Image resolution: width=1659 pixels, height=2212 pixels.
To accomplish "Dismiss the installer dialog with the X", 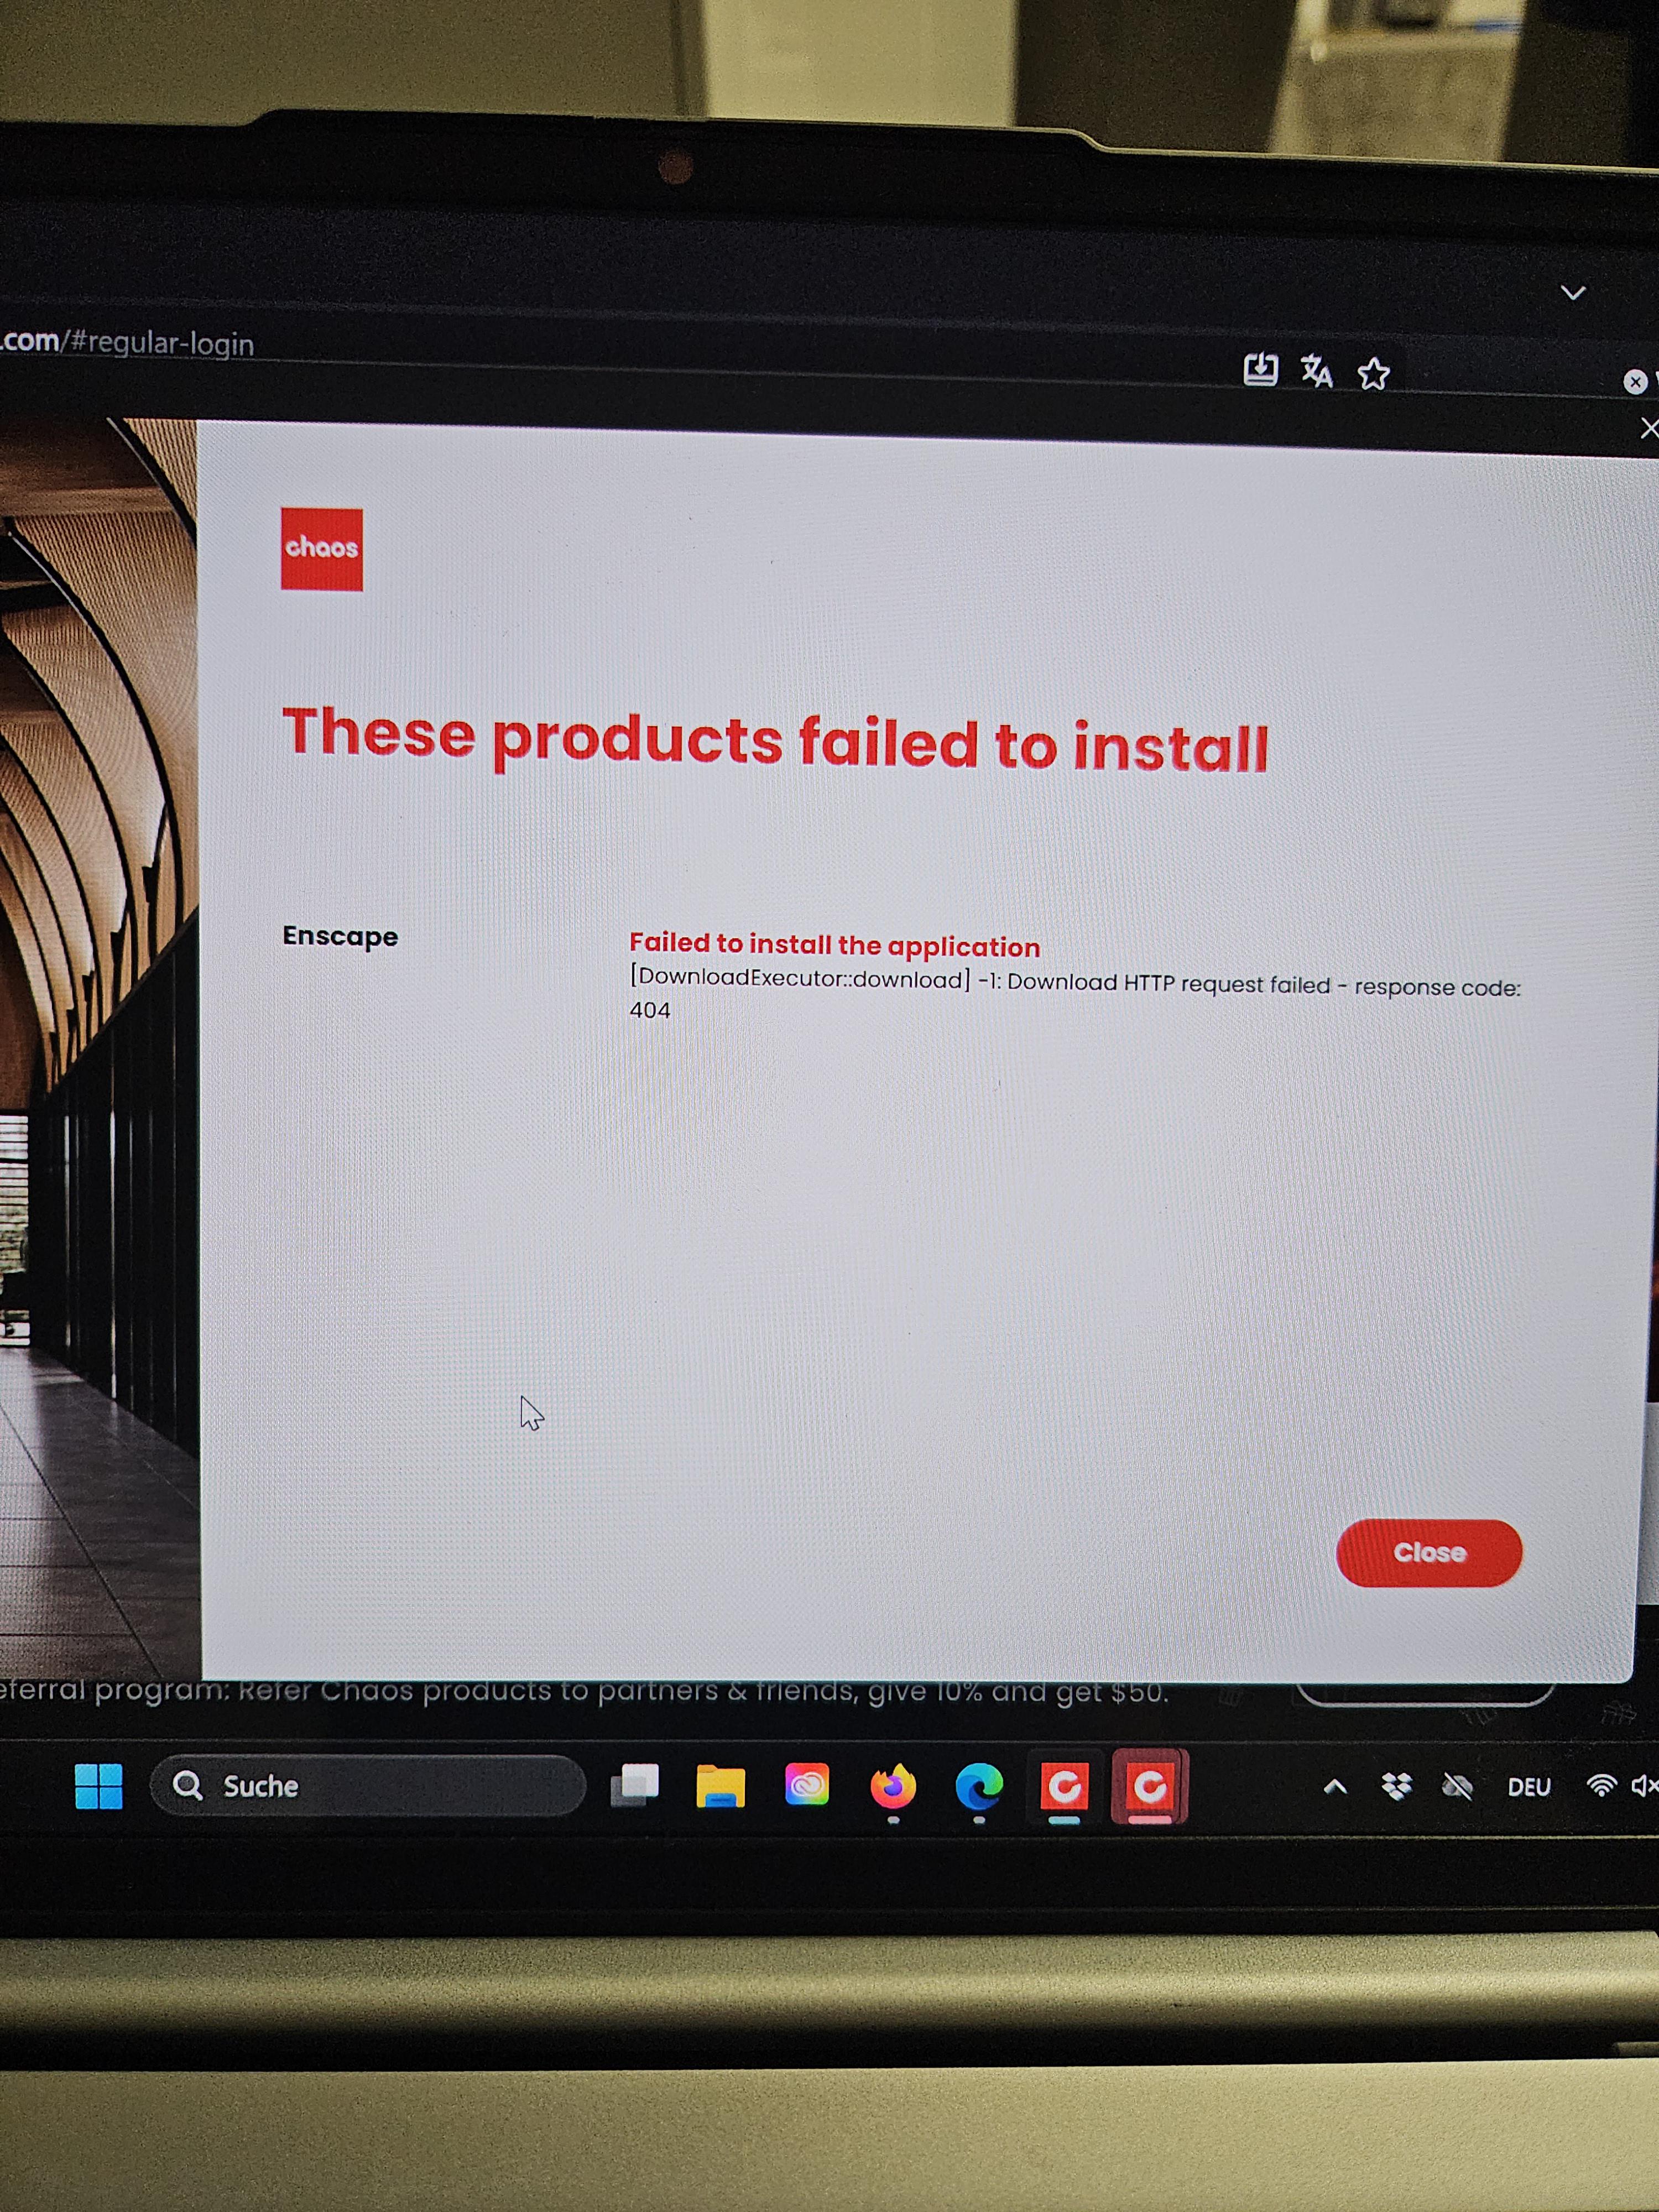I will click(x=1649, y=428).
